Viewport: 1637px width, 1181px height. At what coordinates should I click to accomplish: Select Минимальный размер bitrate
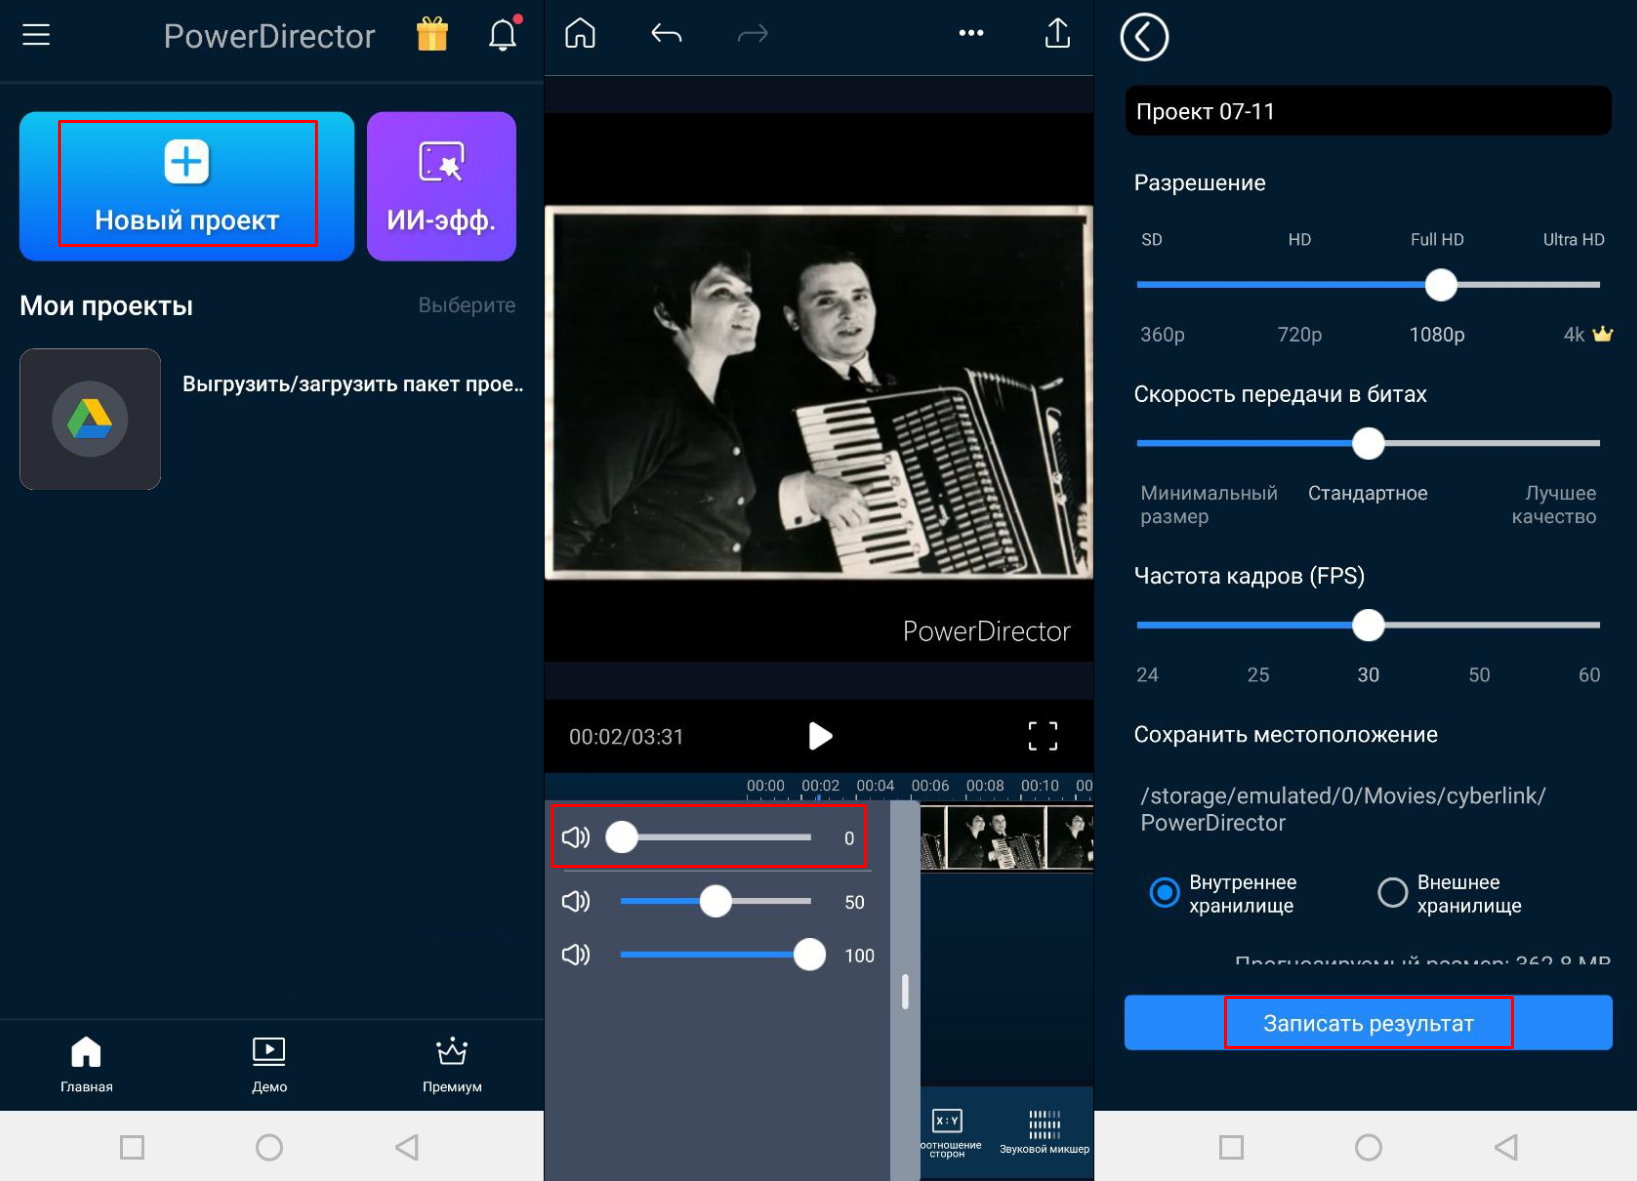click(x=1209, y=505)
